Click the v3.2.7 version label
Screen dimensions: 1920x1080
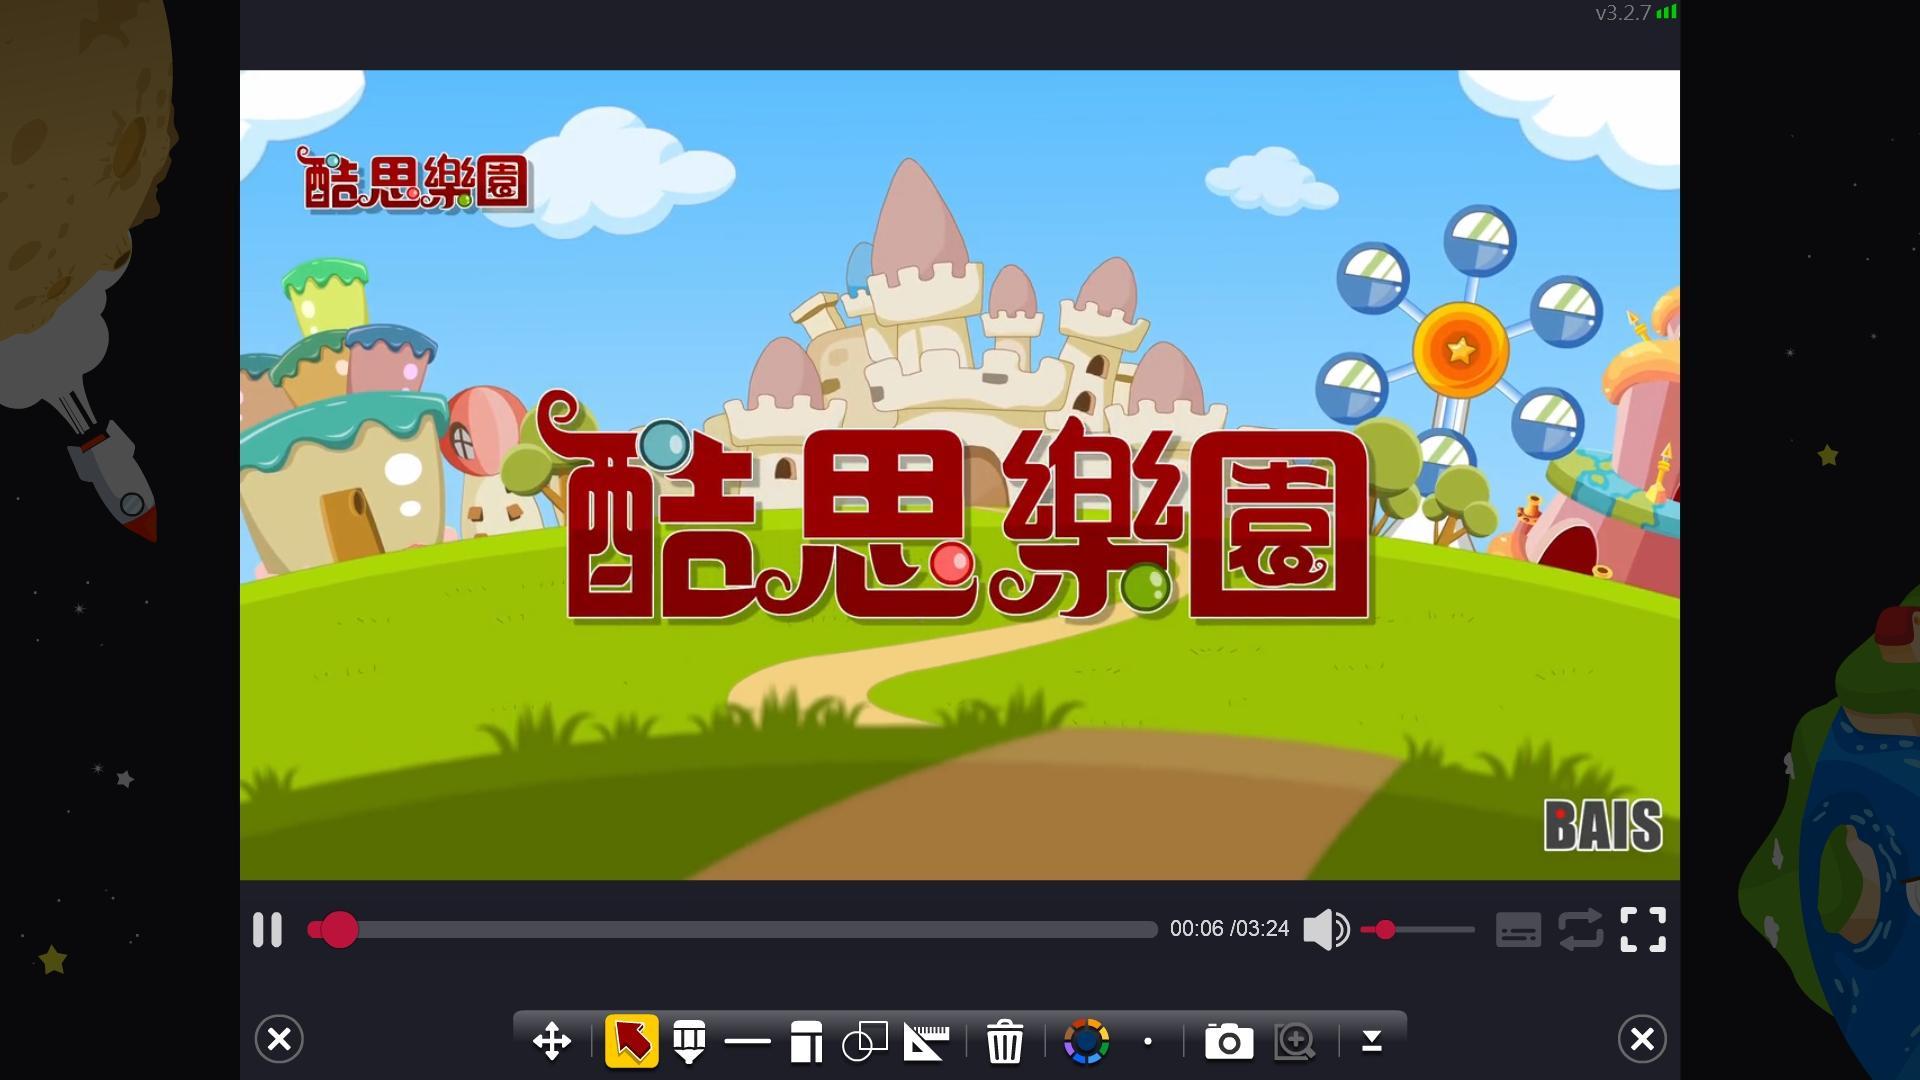[1622, 13]
